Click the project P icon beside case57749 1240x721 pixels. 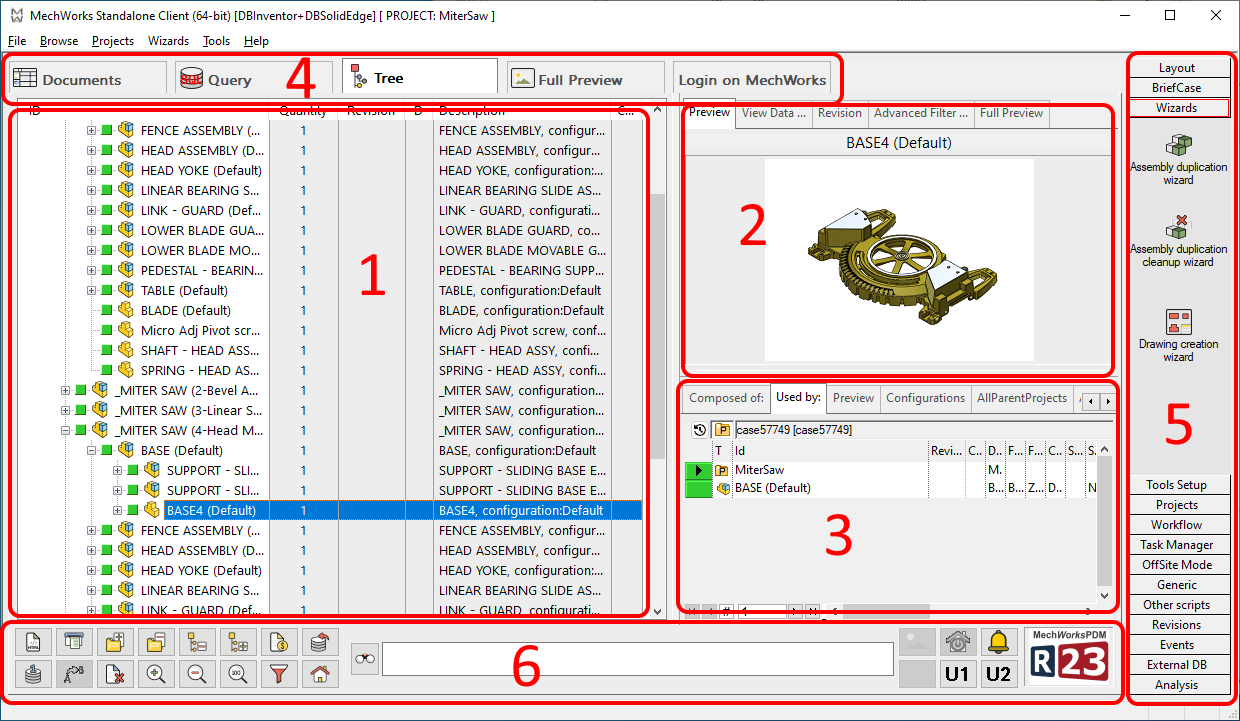722,429
